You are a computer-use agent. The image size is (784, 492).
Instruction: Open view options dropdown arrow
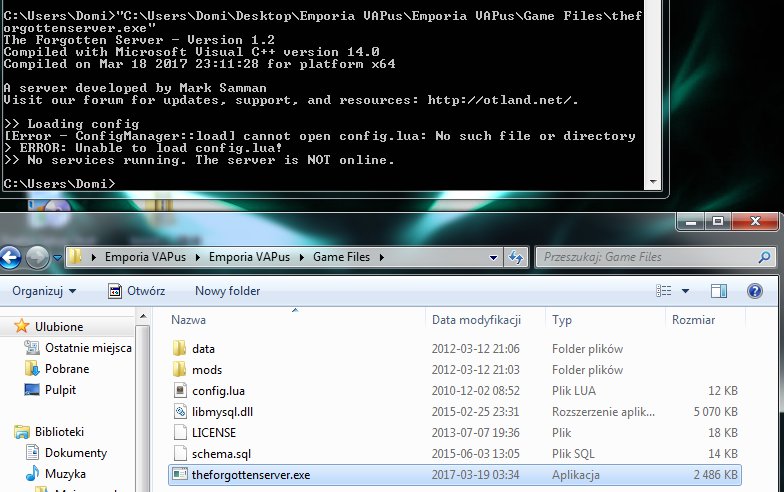click(x=685, y=291)
